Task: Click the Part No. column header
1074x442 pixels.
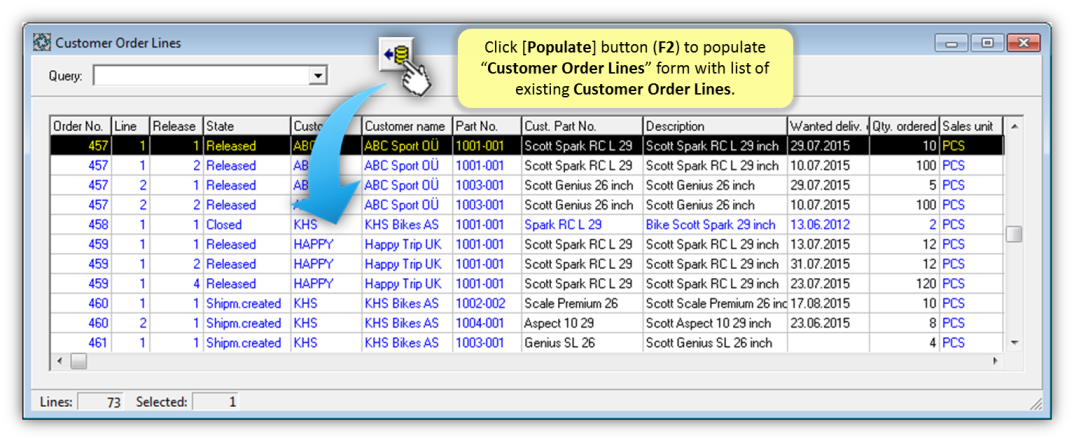Action: [x=487, y=126]
